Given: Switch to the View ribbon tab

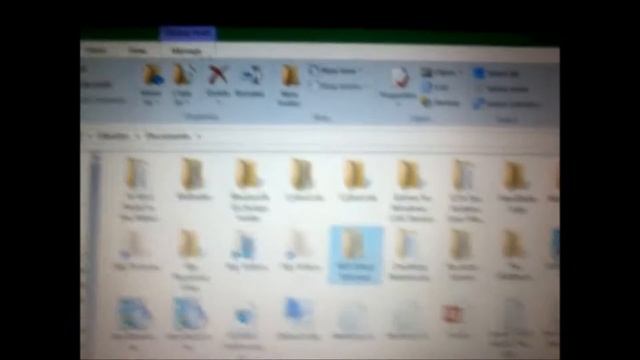Looking at the screenshot, I should 137,51.
